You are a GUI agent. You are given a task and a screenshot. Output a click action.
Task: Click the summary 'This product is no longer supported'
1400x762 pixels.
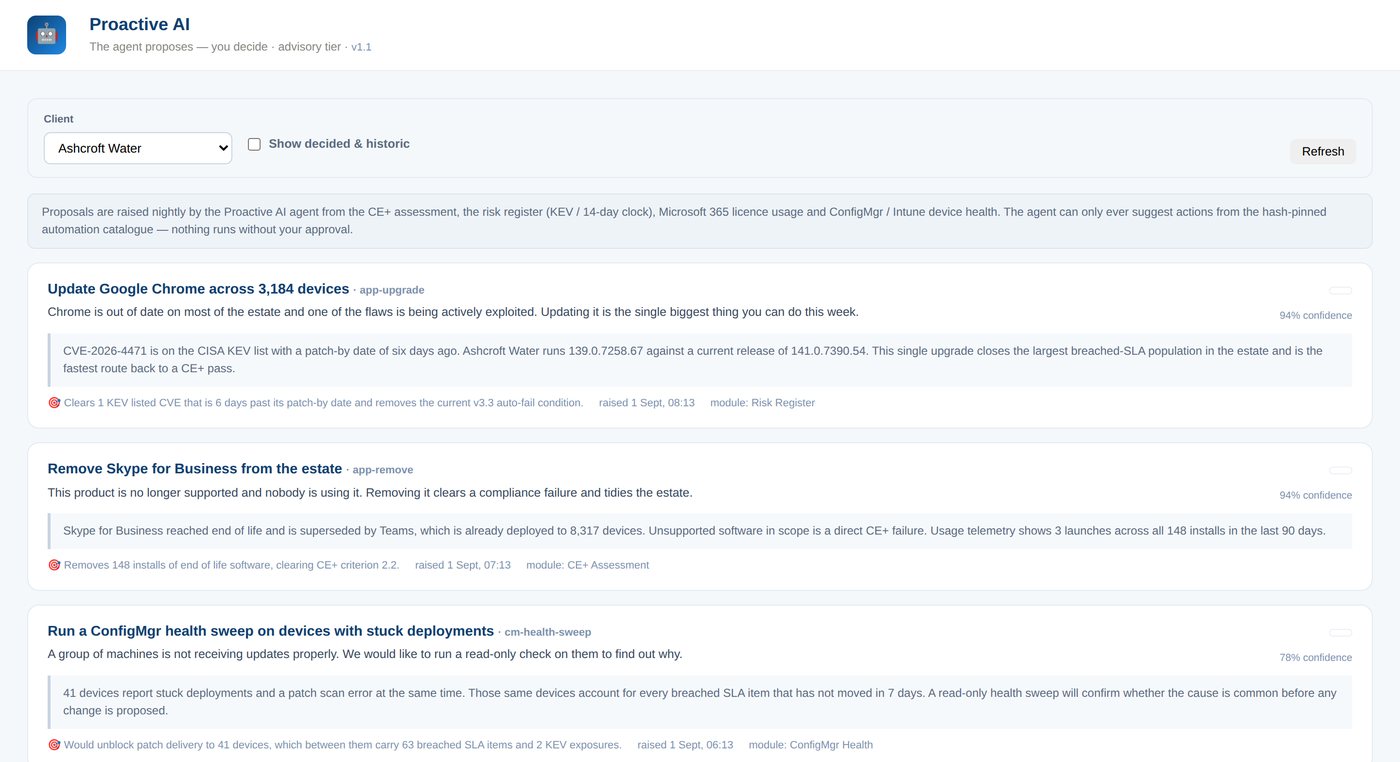coord(370,493)
